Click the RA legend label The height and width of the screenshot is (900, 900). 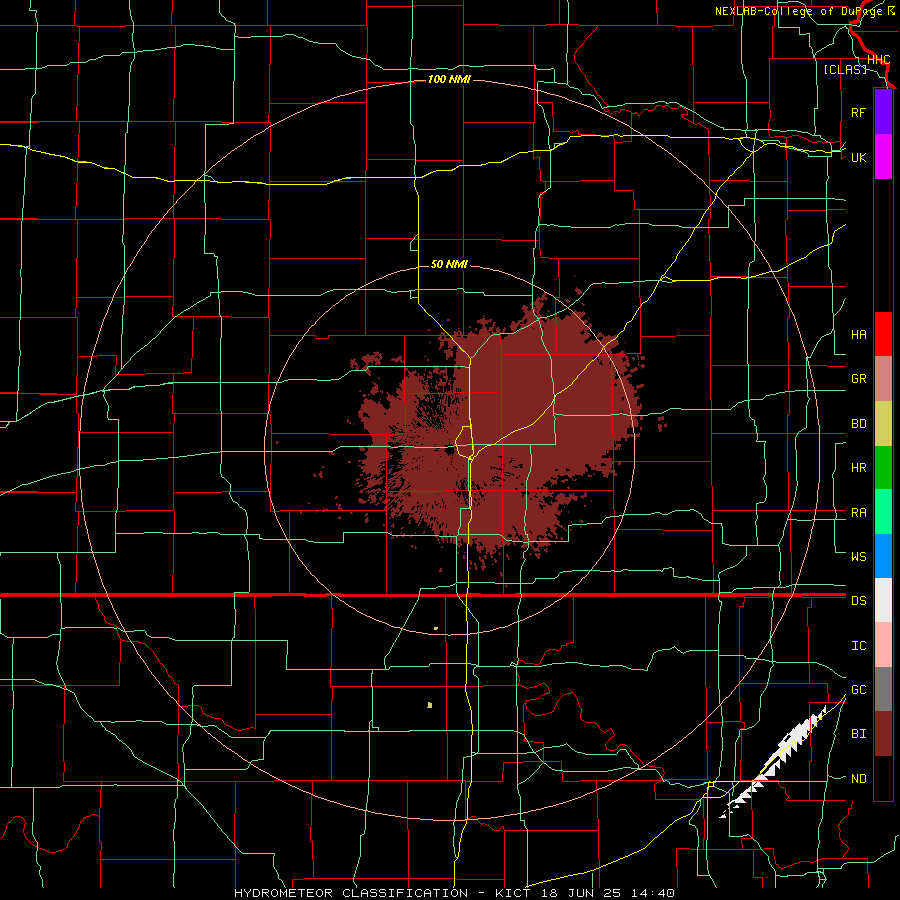click(858, 512)
